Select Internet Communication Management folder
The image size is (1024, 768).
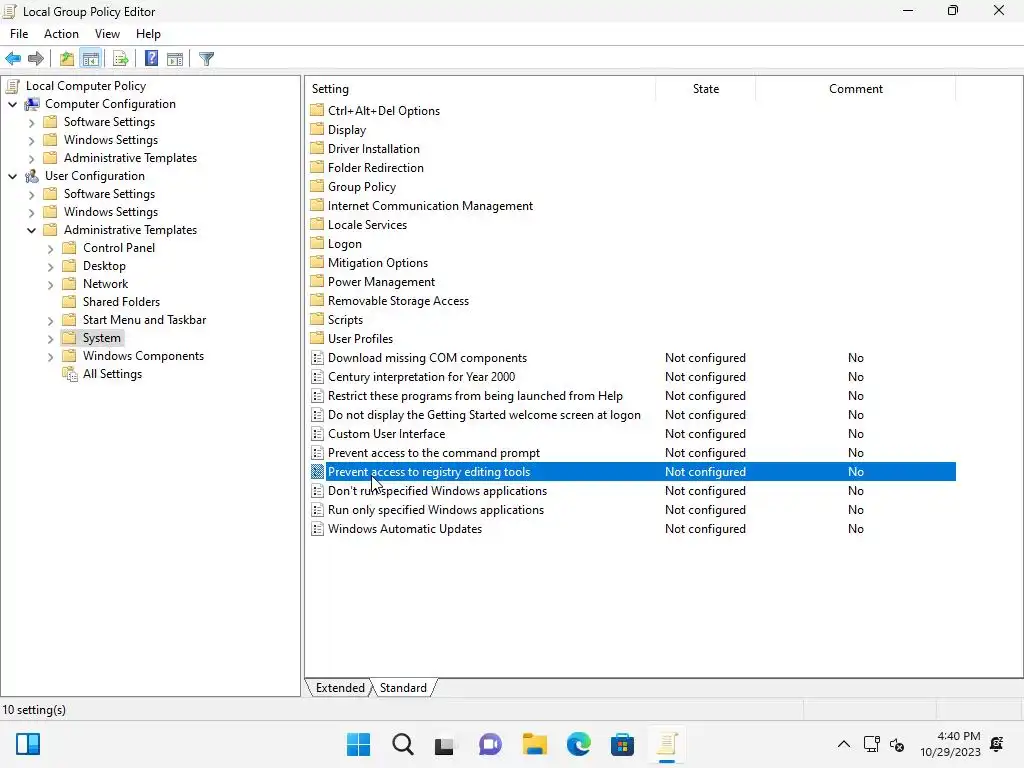click(x=430, y=206)
